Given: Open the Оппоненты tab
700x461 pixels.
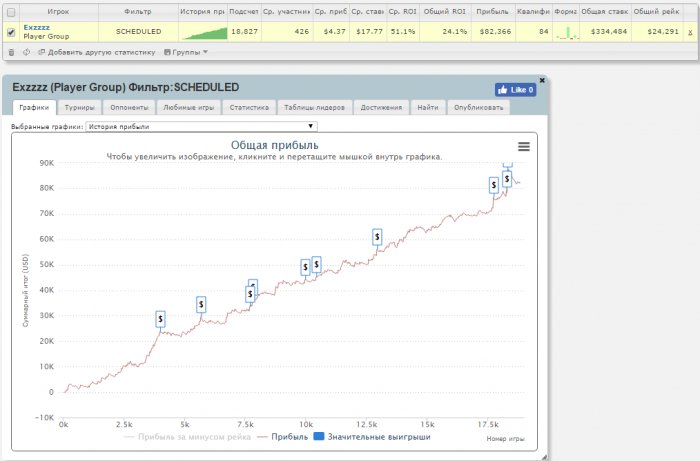Looking at the screenshot, I should (129, 108).
